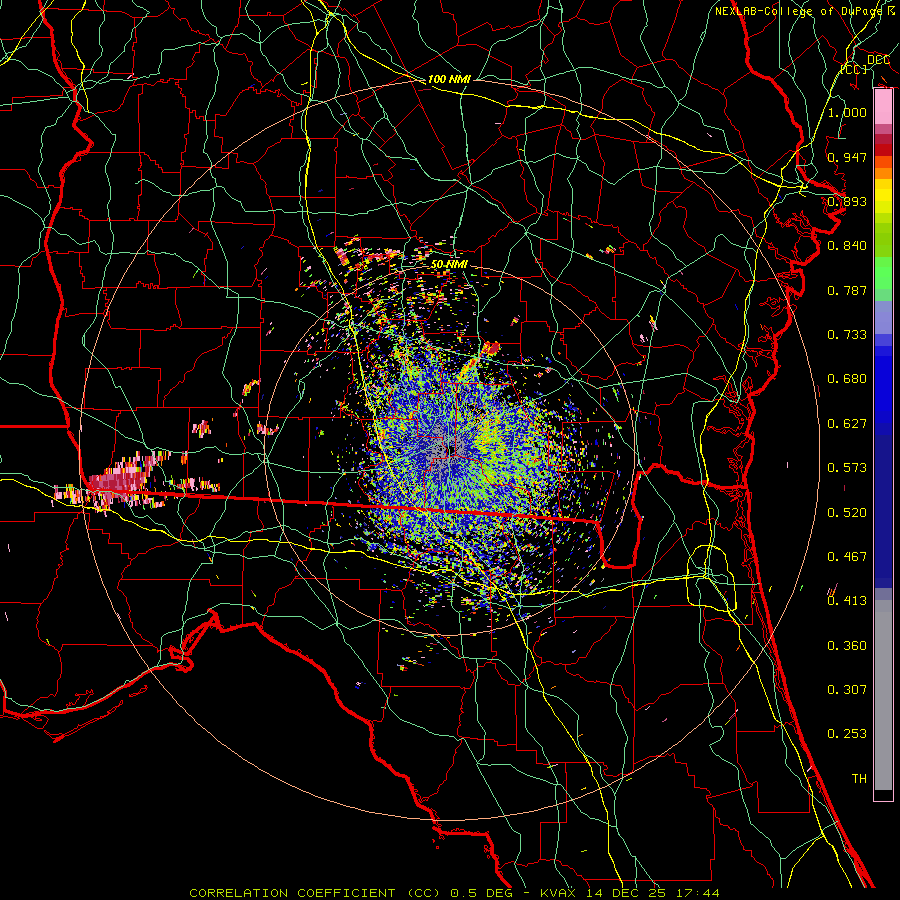This screenshot has height=900, width=900.
Task: Select the 0.787 legend value
Action: [x=847, y=290]
